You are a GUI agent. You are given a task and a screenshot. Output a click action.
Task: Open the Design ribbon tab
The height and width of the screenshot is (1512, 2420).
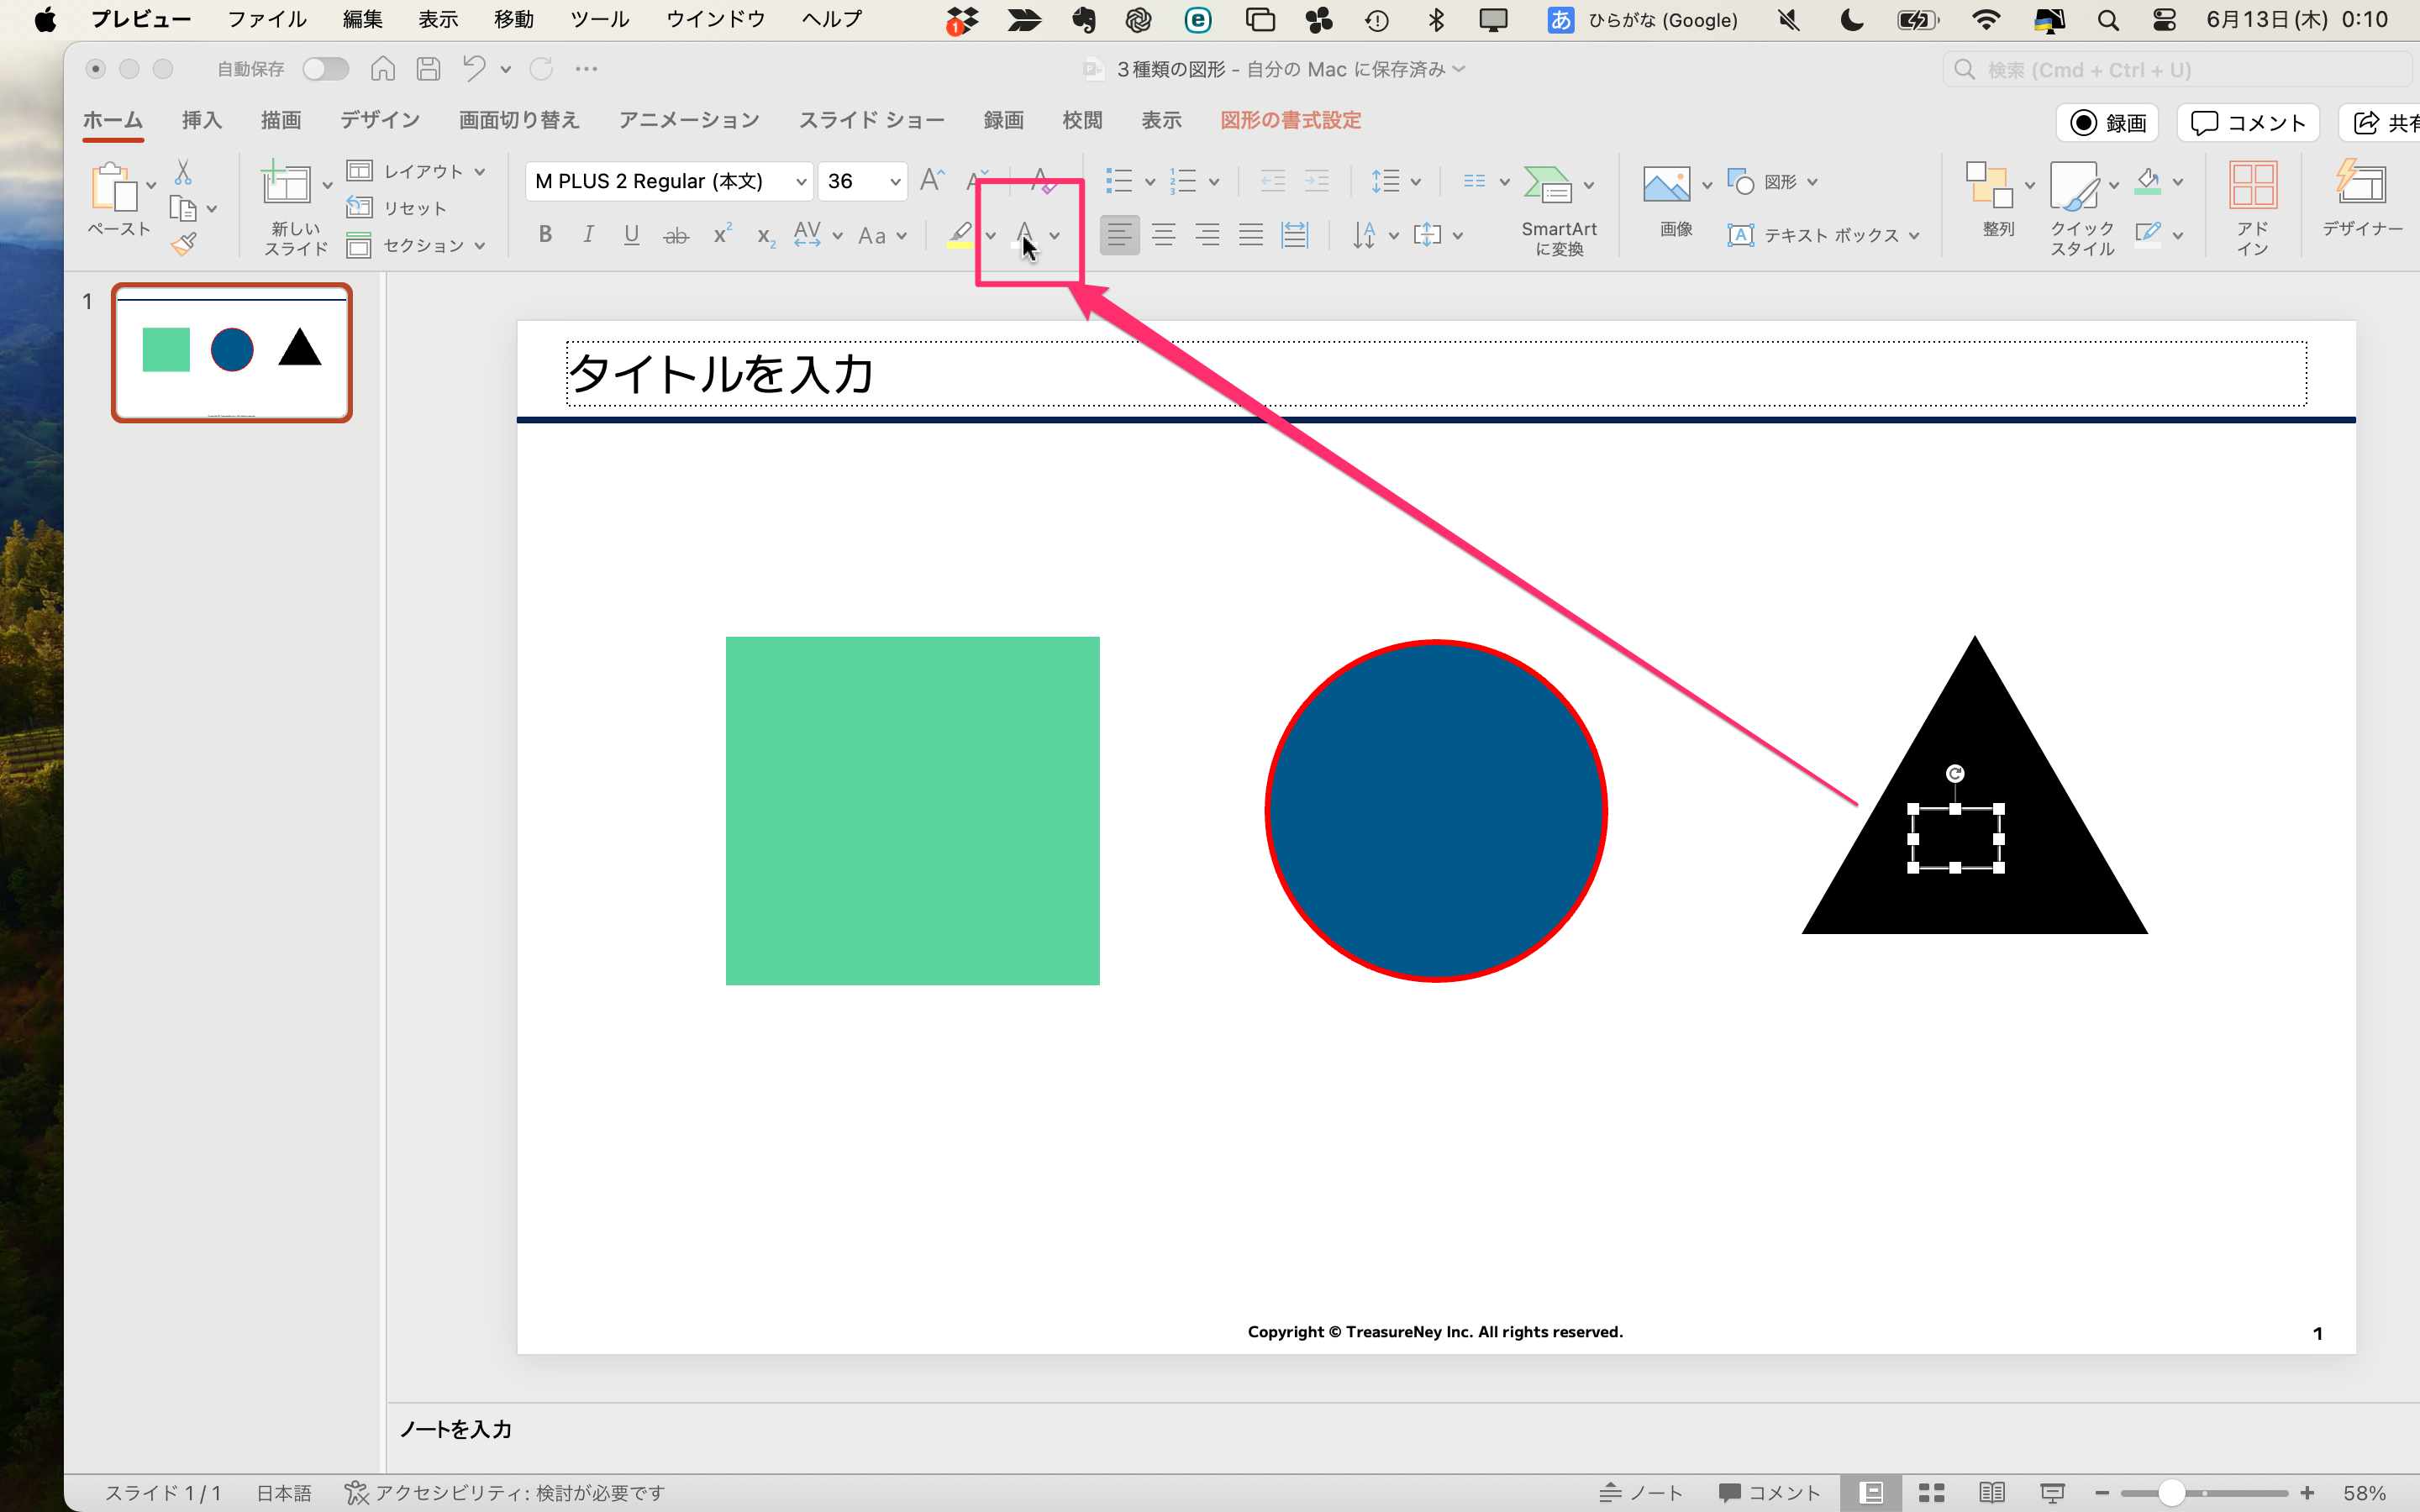click(380, 120)
